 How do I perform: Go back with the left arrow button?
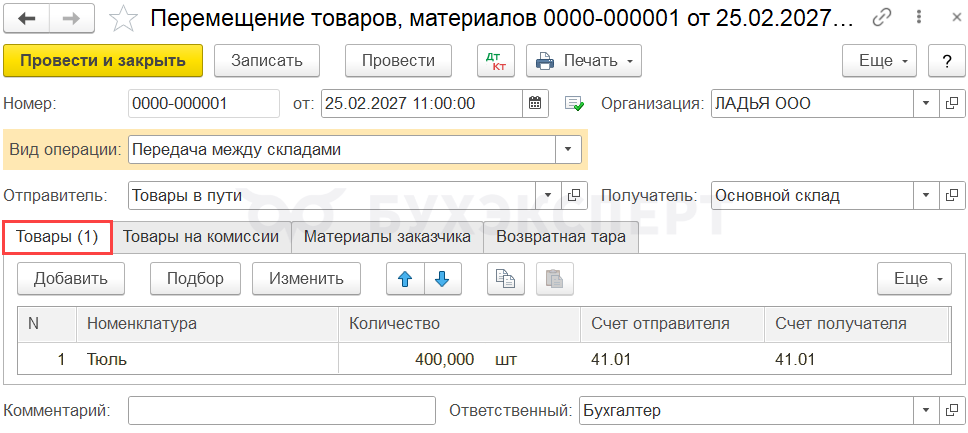pos(27,19)
